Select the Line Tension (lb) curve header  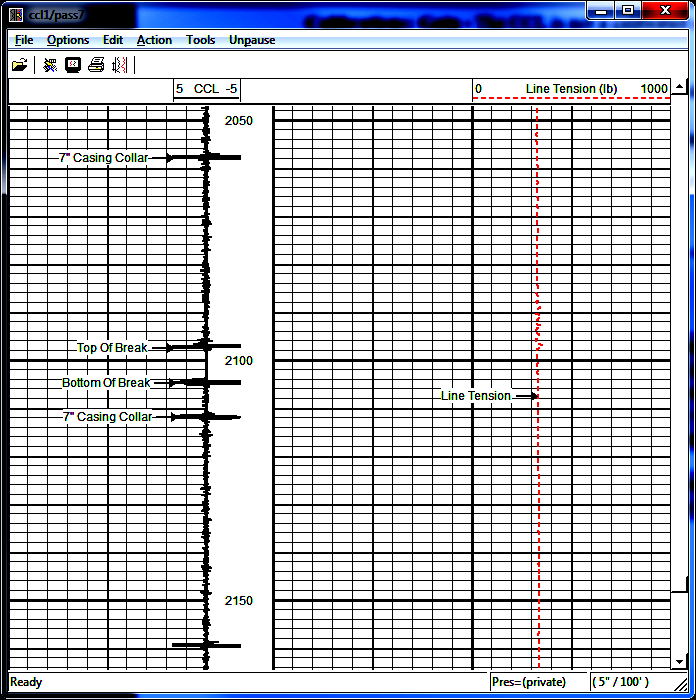(571, 89)
